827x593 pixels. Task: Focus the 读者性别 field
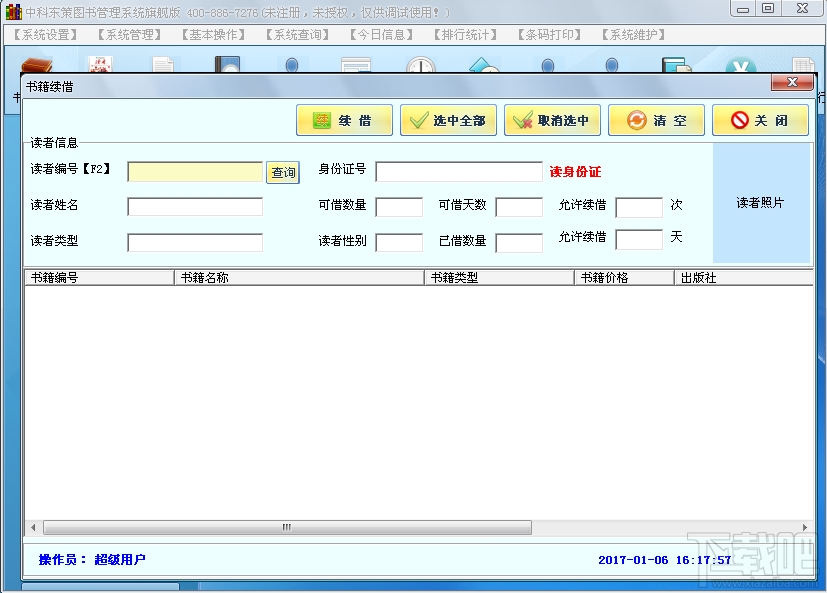(399, 242)
